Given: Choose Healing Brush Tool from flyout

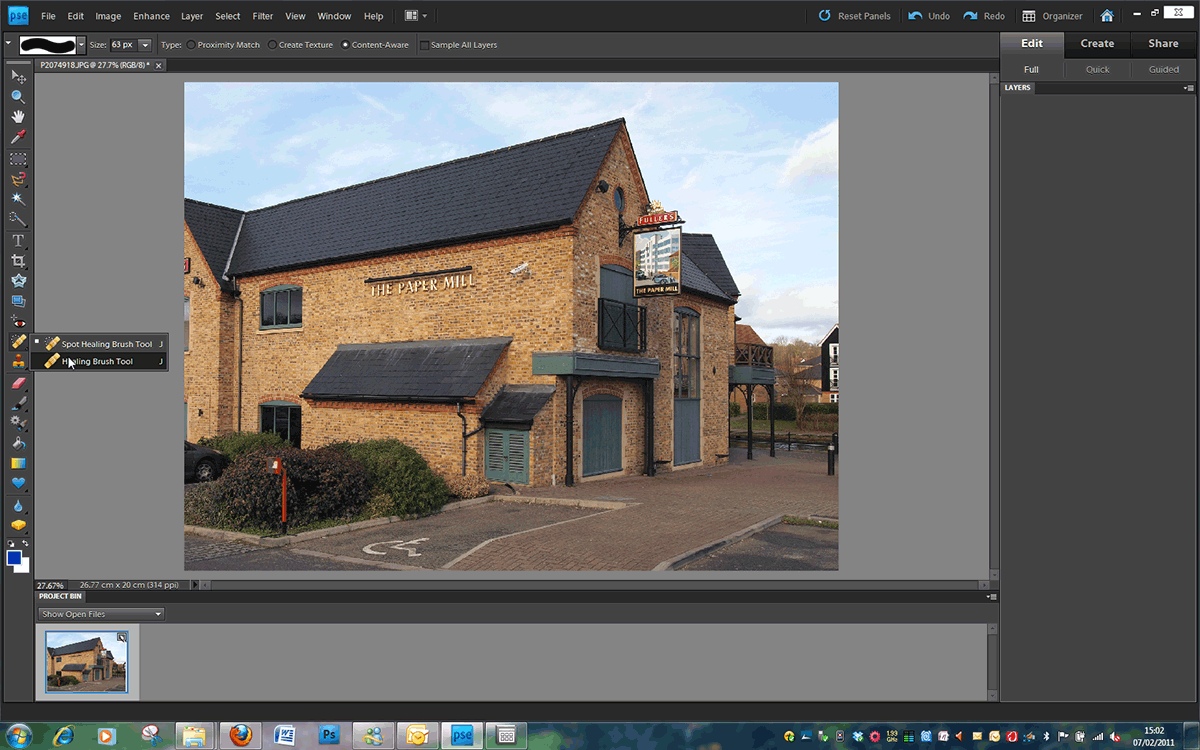Looking at the screenshot, I should [97, 361].
